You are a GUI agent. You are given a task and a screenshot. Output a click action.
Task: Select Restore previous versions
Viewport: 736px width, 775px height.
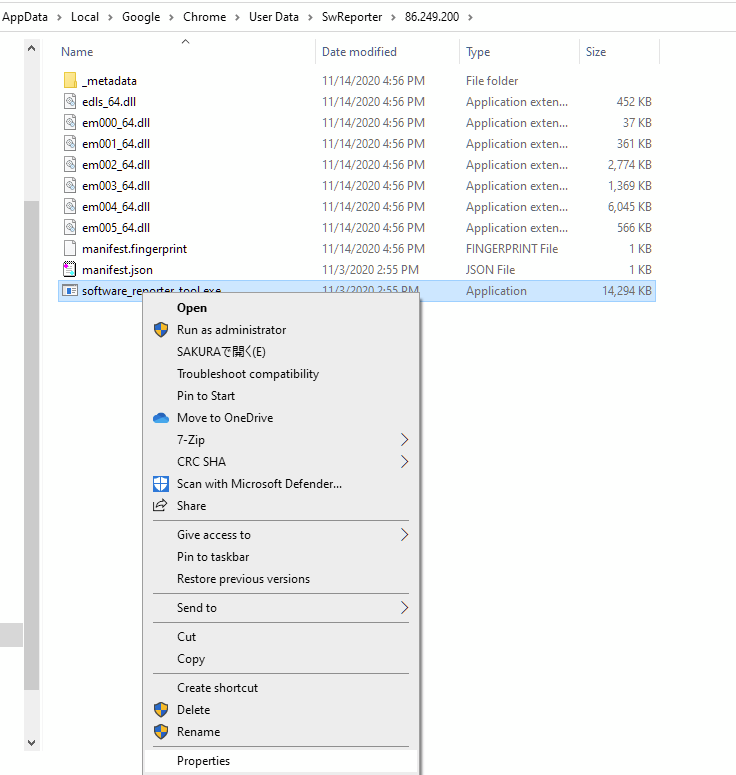(281, 579)
